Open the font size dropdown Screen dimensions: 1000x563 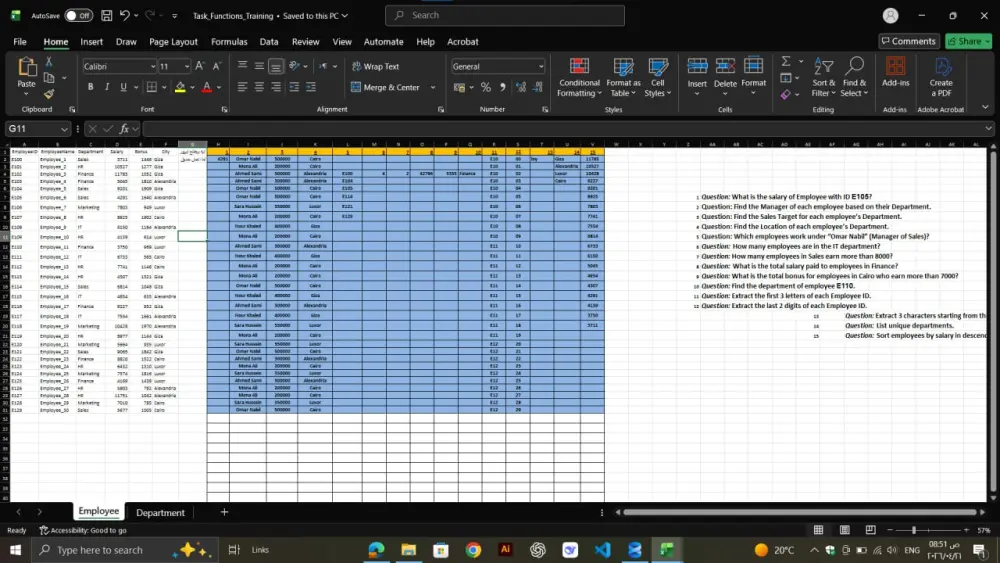click(x=186, y=66)
